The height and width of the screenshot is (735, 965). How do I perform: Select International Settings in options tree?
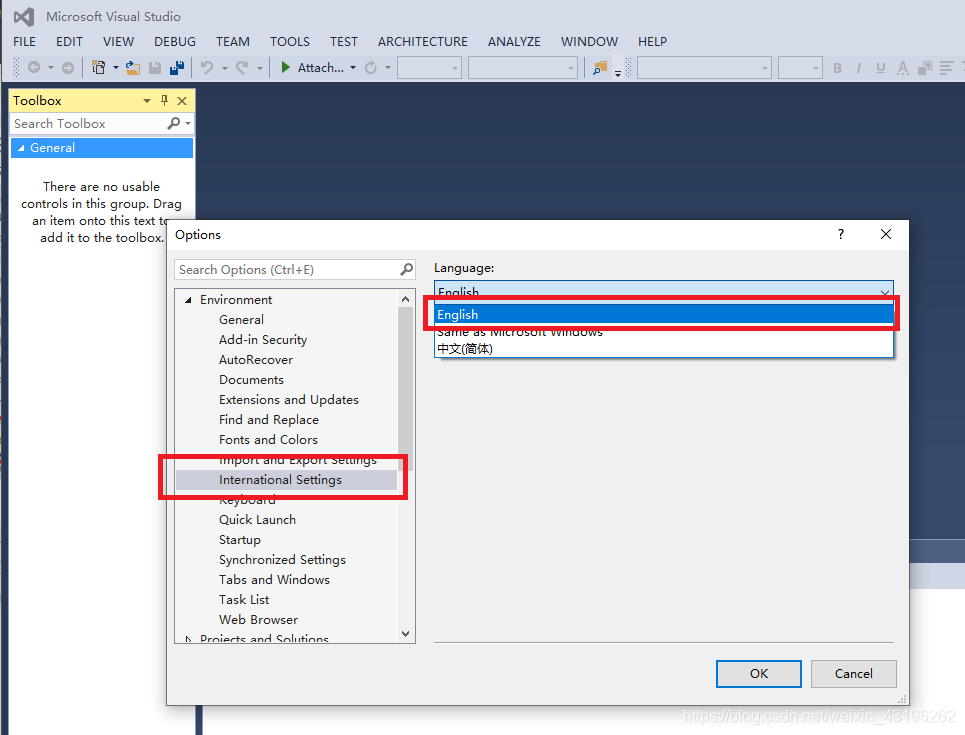286,480
